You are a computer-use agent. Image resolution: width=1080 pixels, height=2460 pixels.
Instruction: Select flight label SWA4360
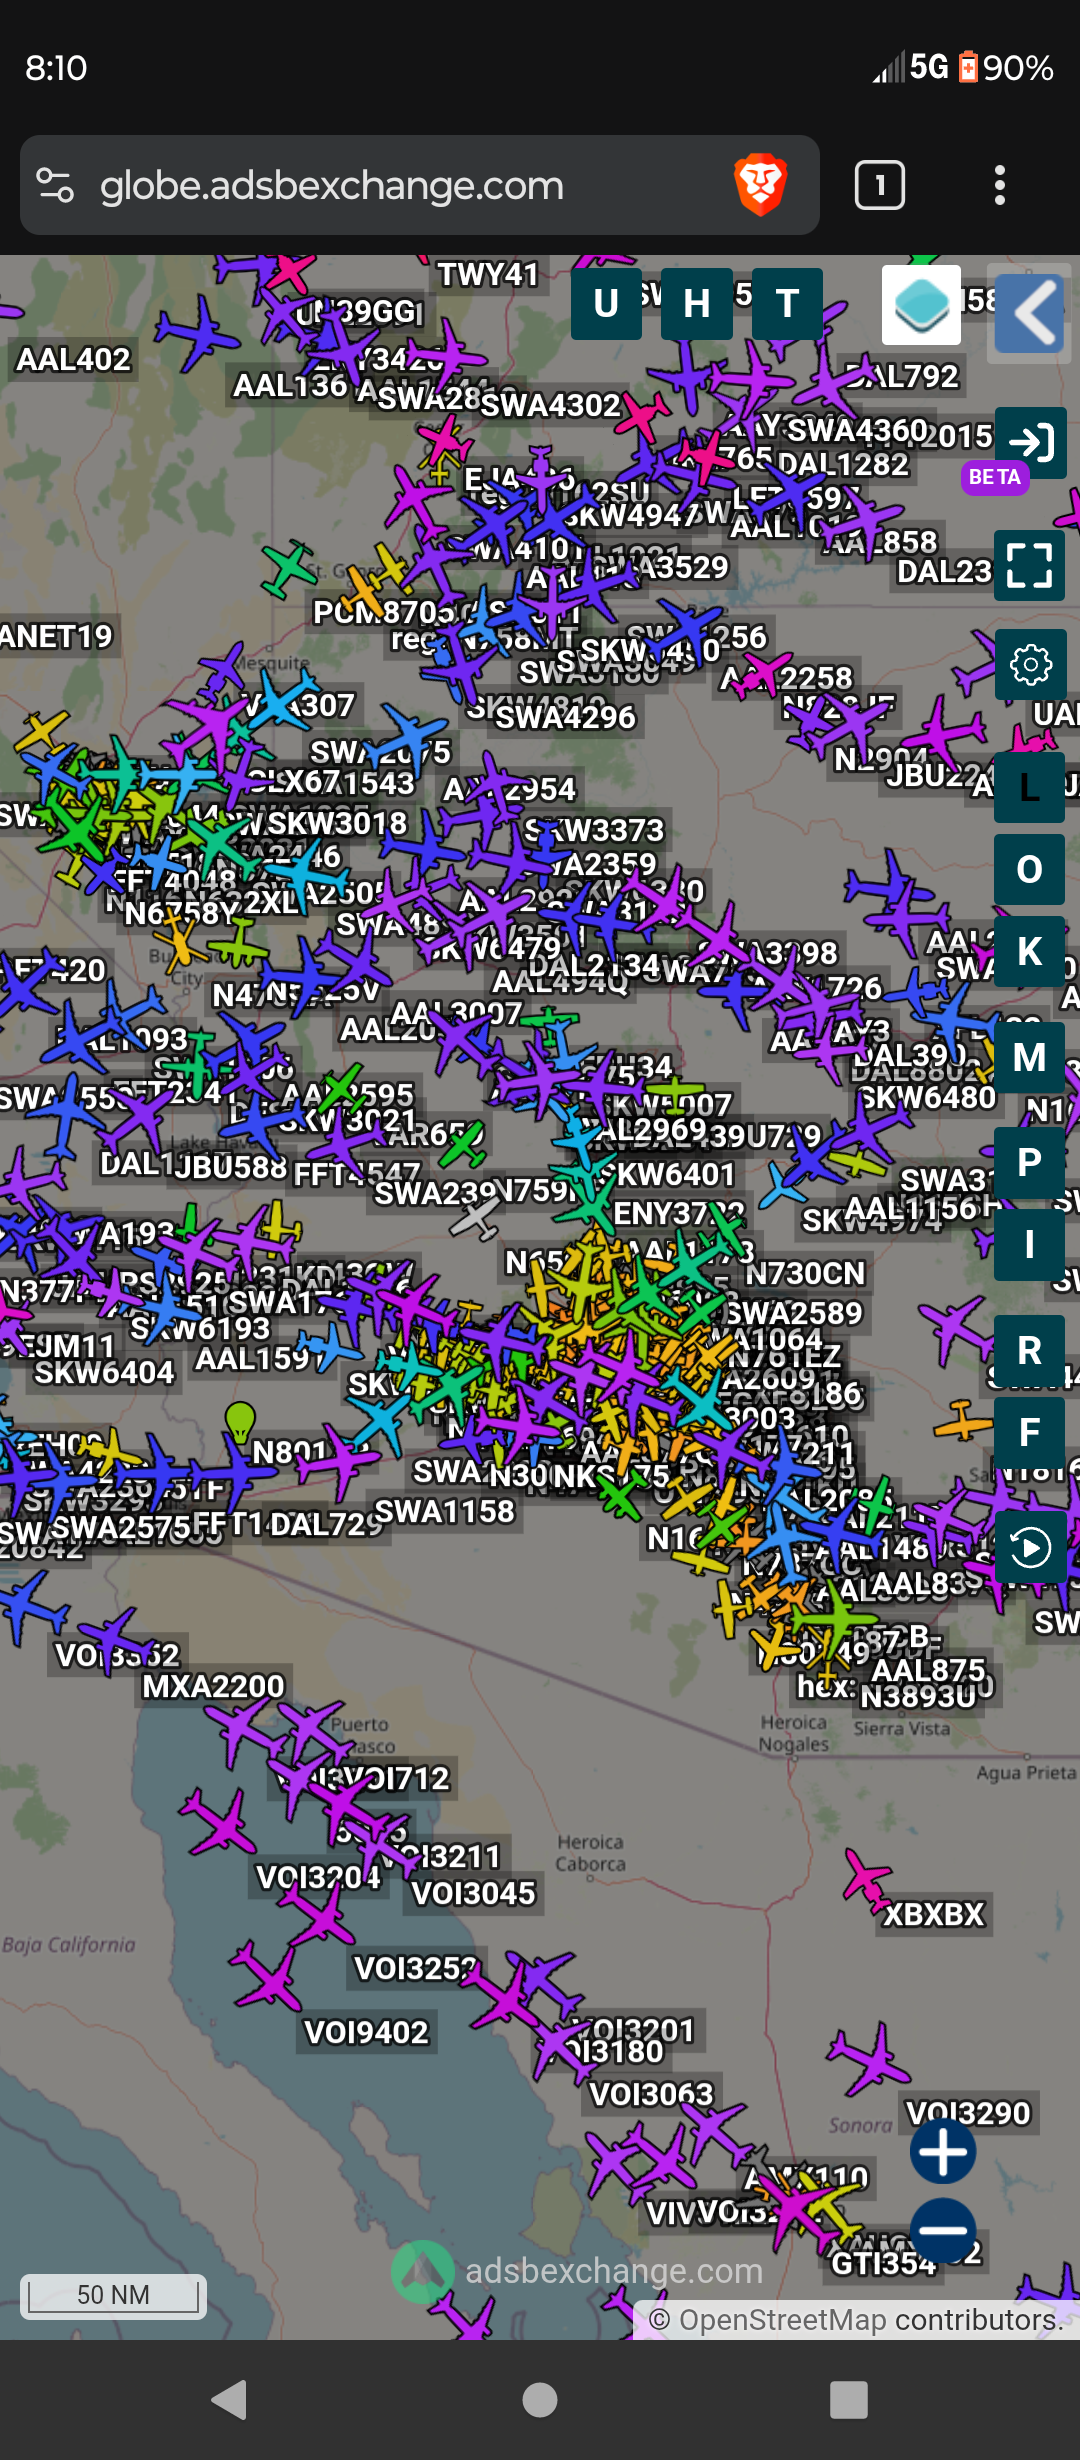tap(857, 430)
